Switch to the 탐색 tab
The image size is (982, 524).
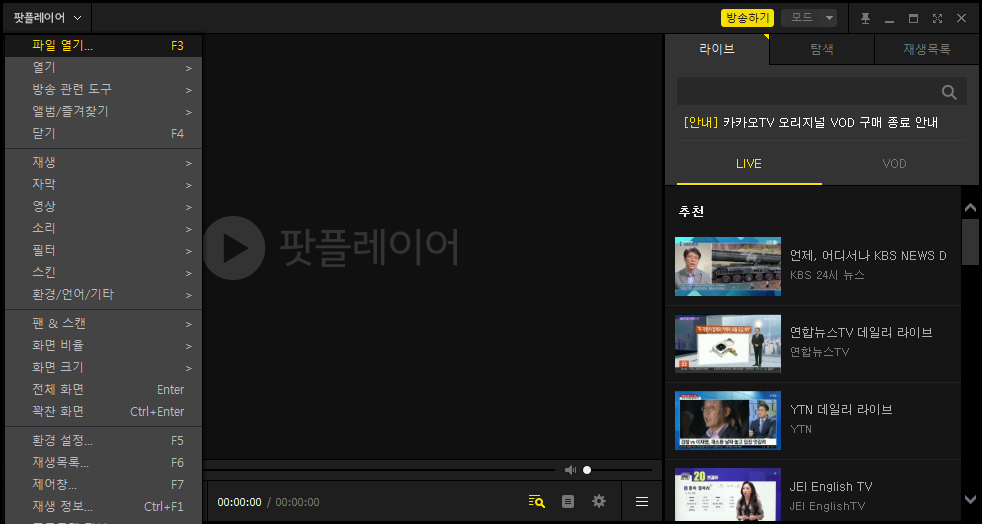coord(822,49)
